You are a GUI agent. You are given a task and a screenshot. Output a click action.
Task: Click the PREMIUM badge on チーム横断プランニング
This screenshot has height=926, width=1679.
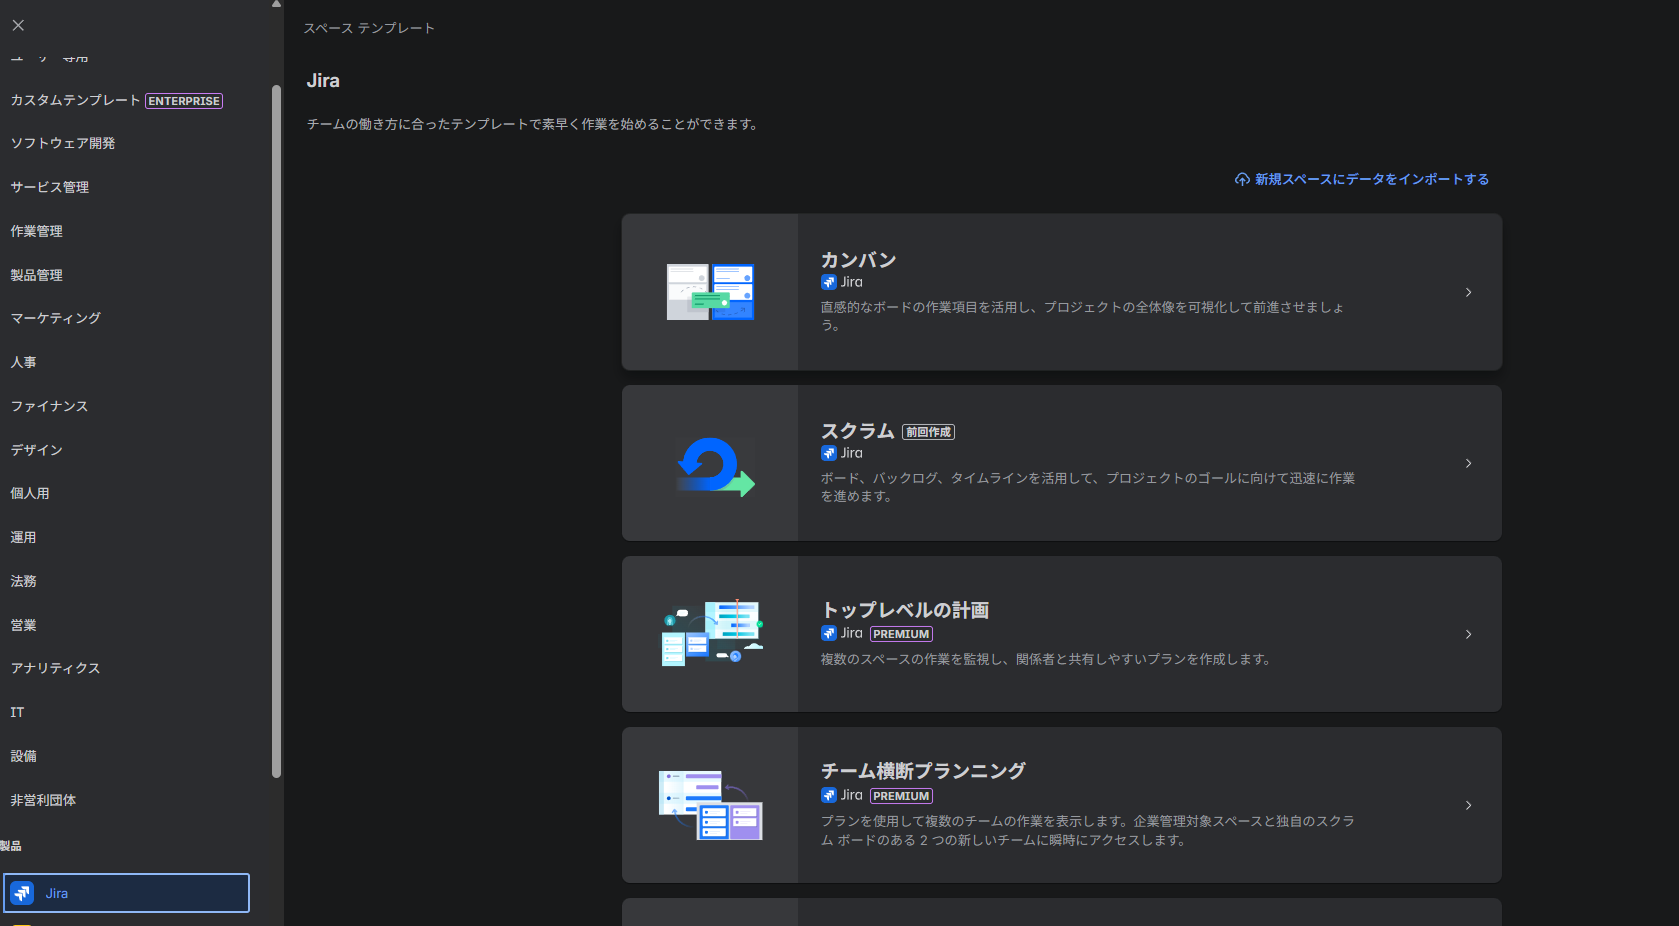point(901,796)
